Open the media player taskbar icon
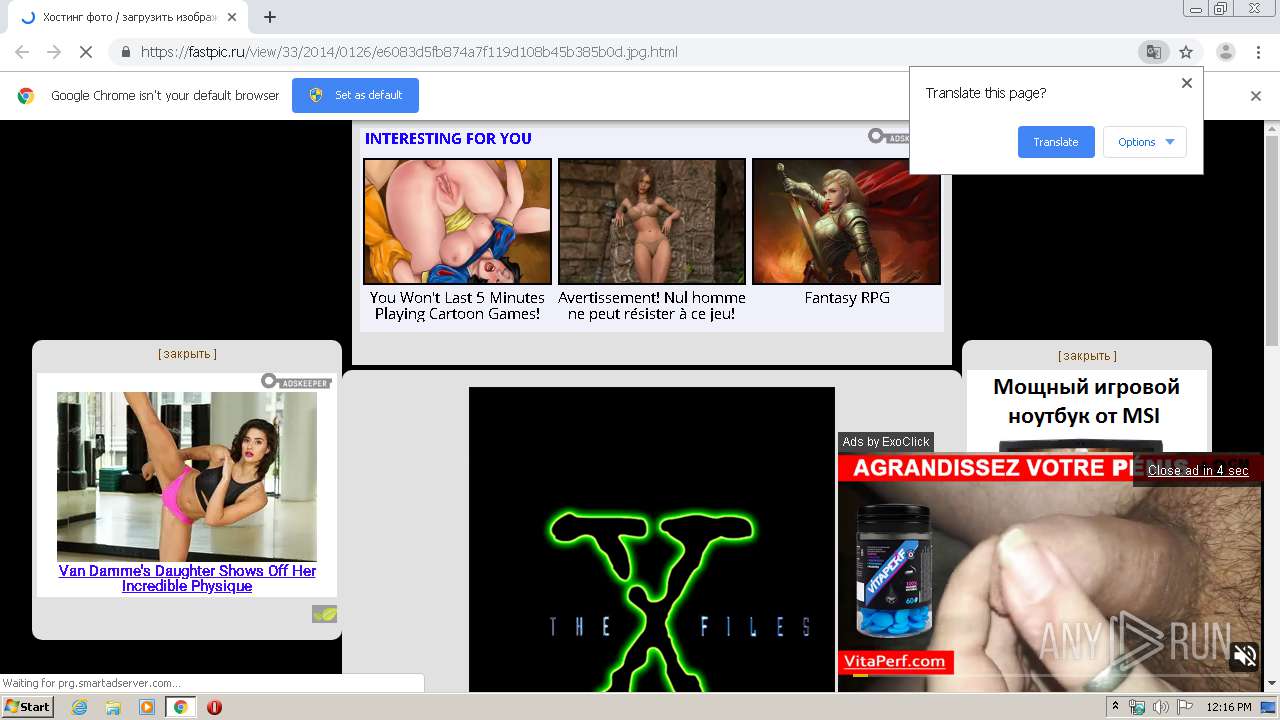The width and height of the screenshot is (1280, 720). (x=147, y=707)
